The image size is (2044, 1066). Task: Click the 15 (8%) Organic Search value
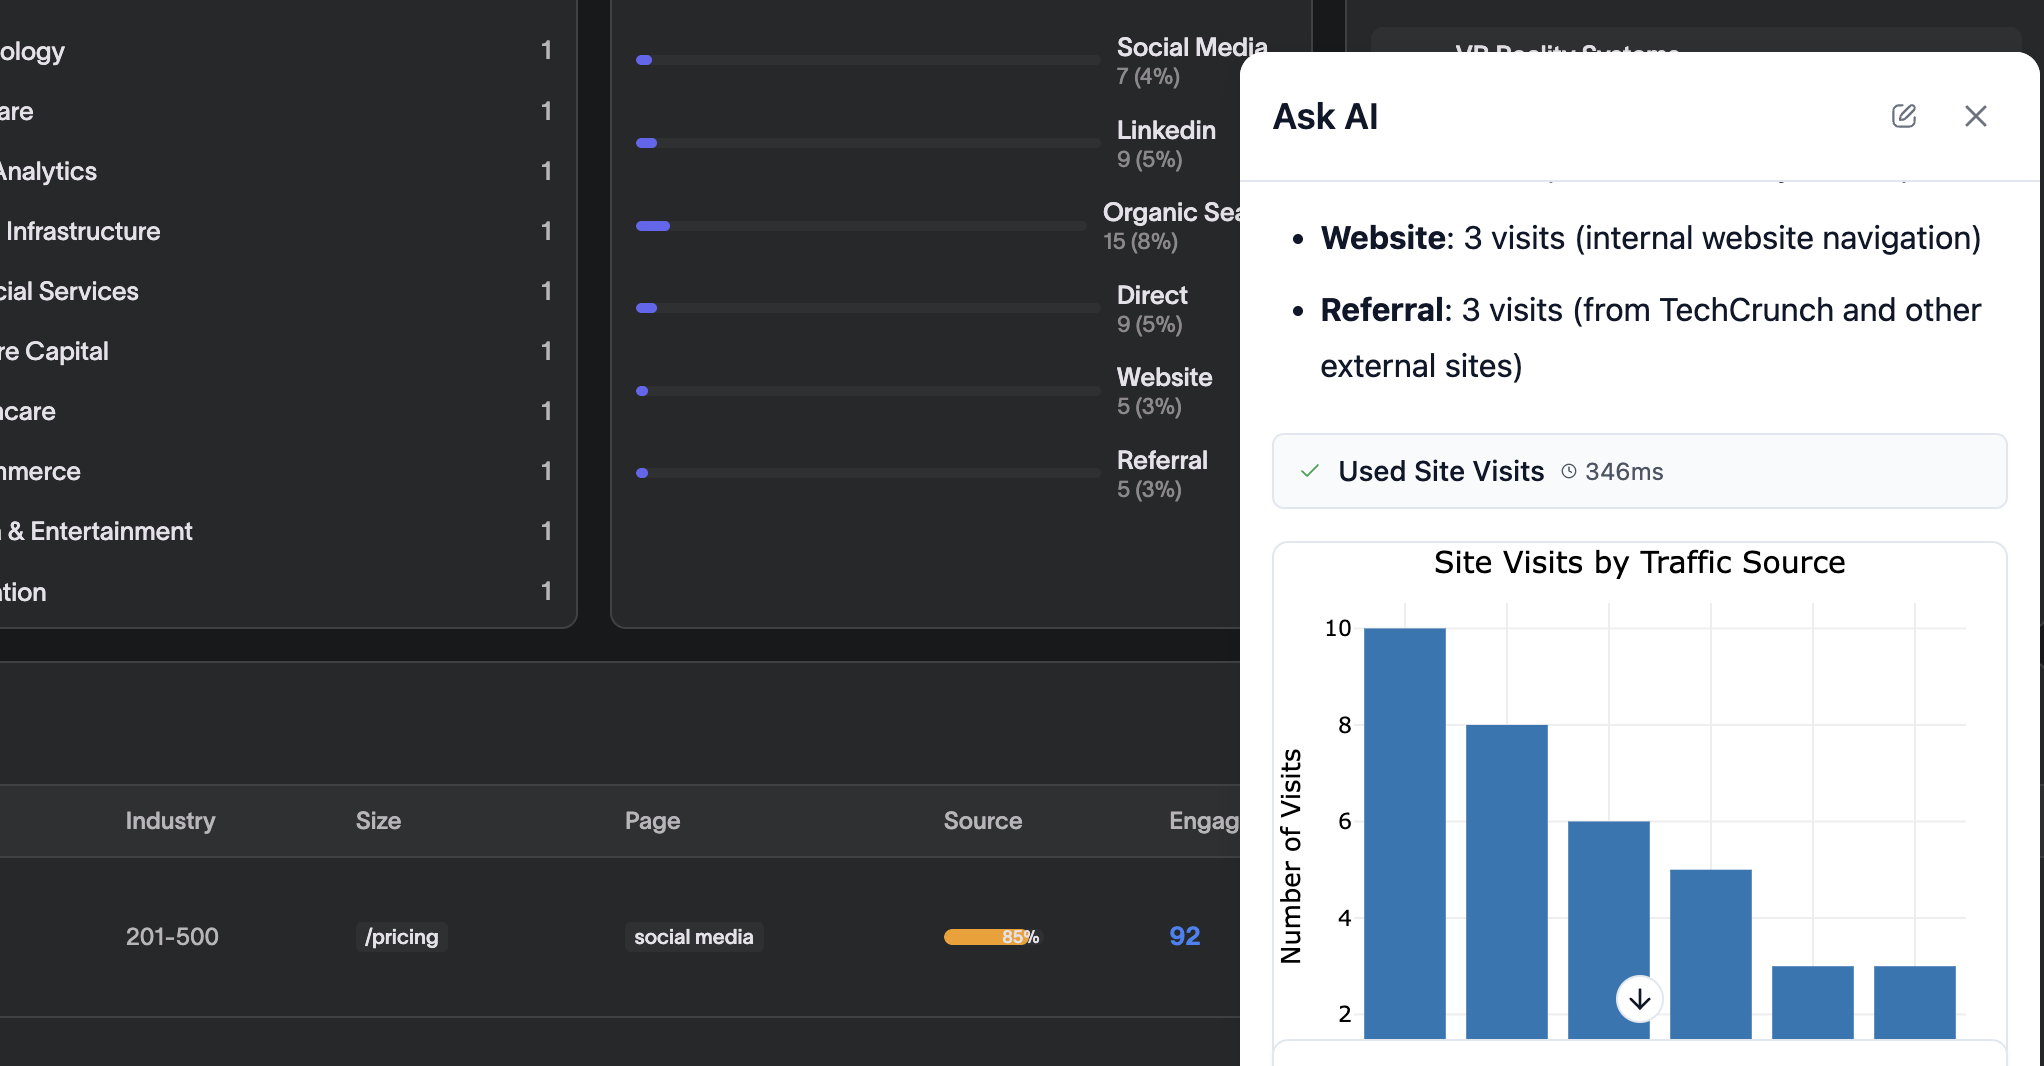[x=1140, y=241]
